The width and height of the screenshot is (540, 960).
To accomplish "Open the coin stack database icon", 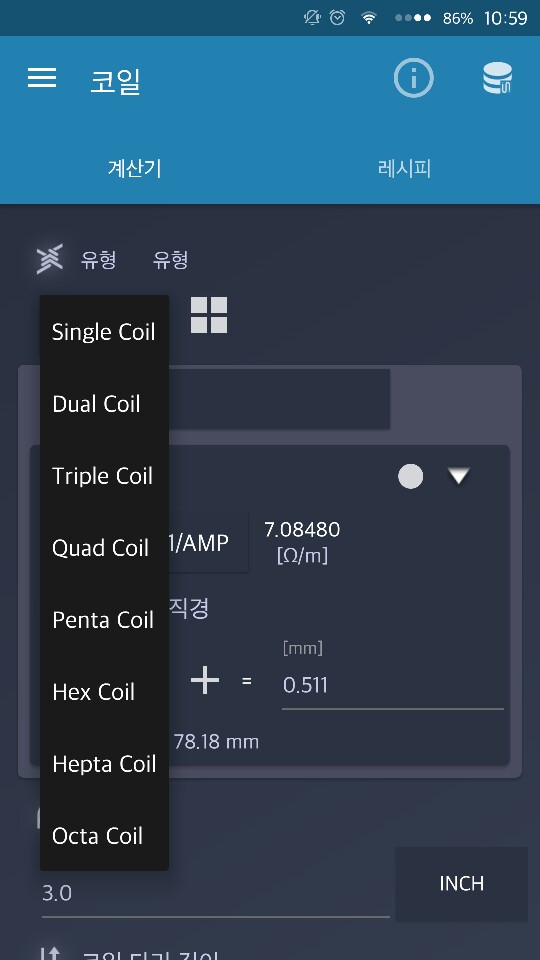I will (497, 78).
